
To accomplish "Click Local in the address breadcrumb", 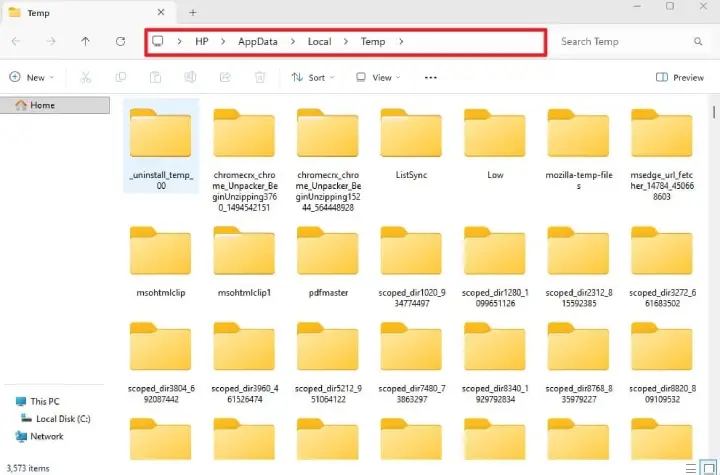I will coord(319,41).
